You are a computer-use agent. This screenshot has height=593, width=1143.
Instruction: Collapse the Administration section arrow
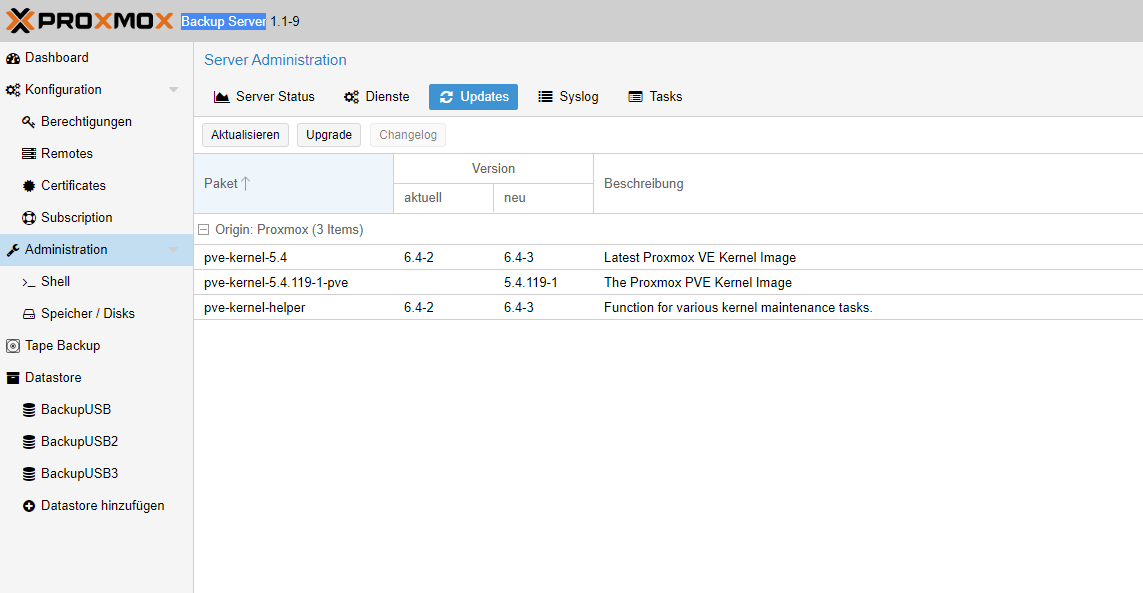coord(173,250)
